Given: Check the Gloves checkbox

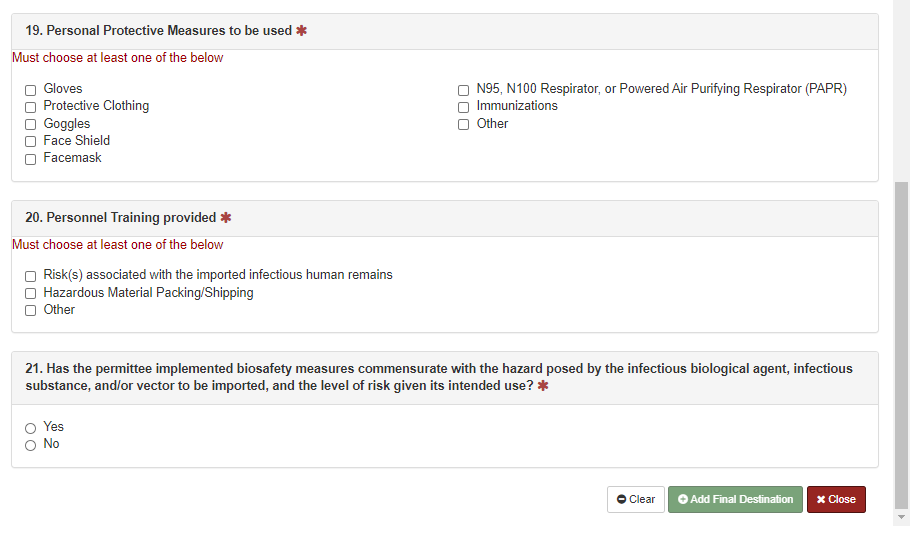Looking at the screenshot, I should [x=31, y=90].
